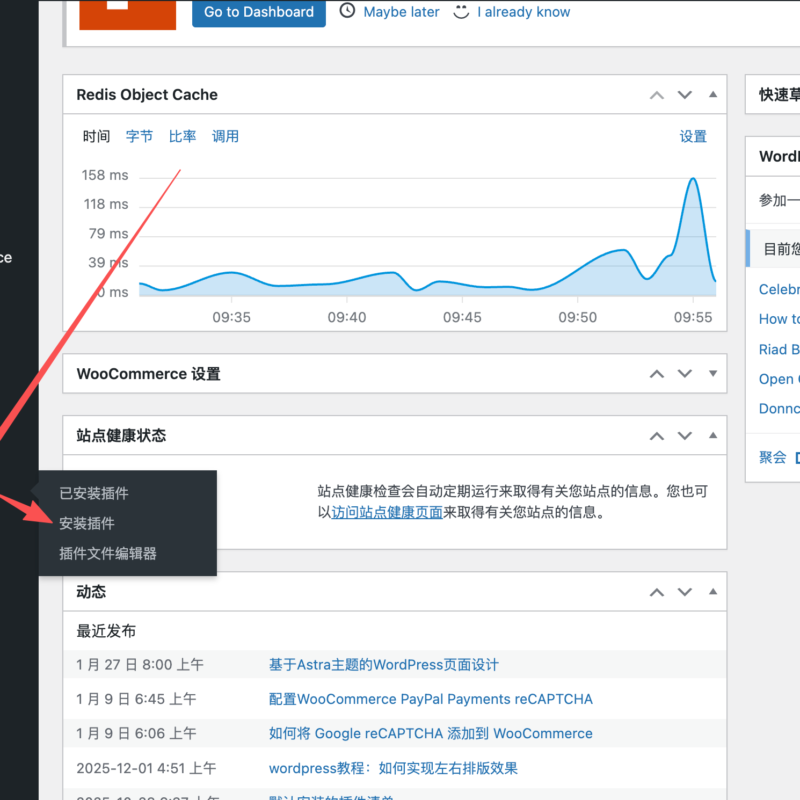Open 插件文件编辑器 in the submenu
The image size is (800, 800).
tap(107, 553)
